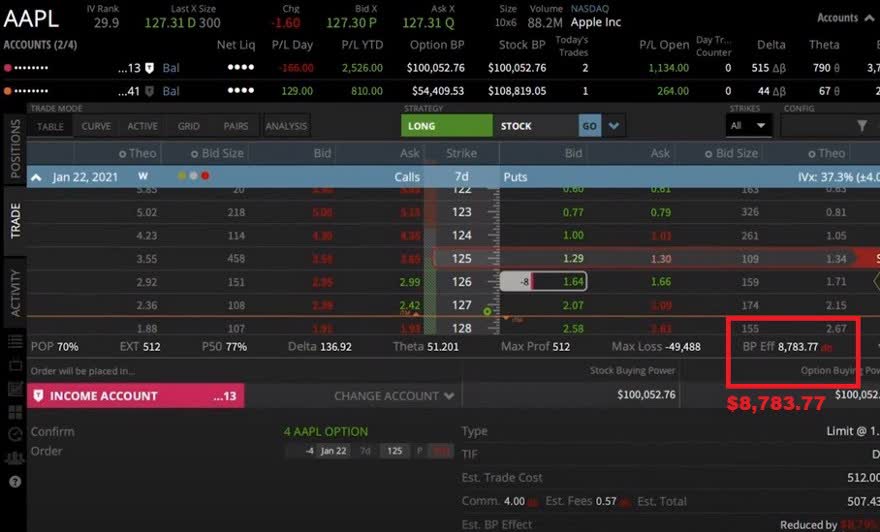The height and width of the screenshot is (532, 880).
Task: Click the shield icon on the ...41 account row
Action: [149, 91]
